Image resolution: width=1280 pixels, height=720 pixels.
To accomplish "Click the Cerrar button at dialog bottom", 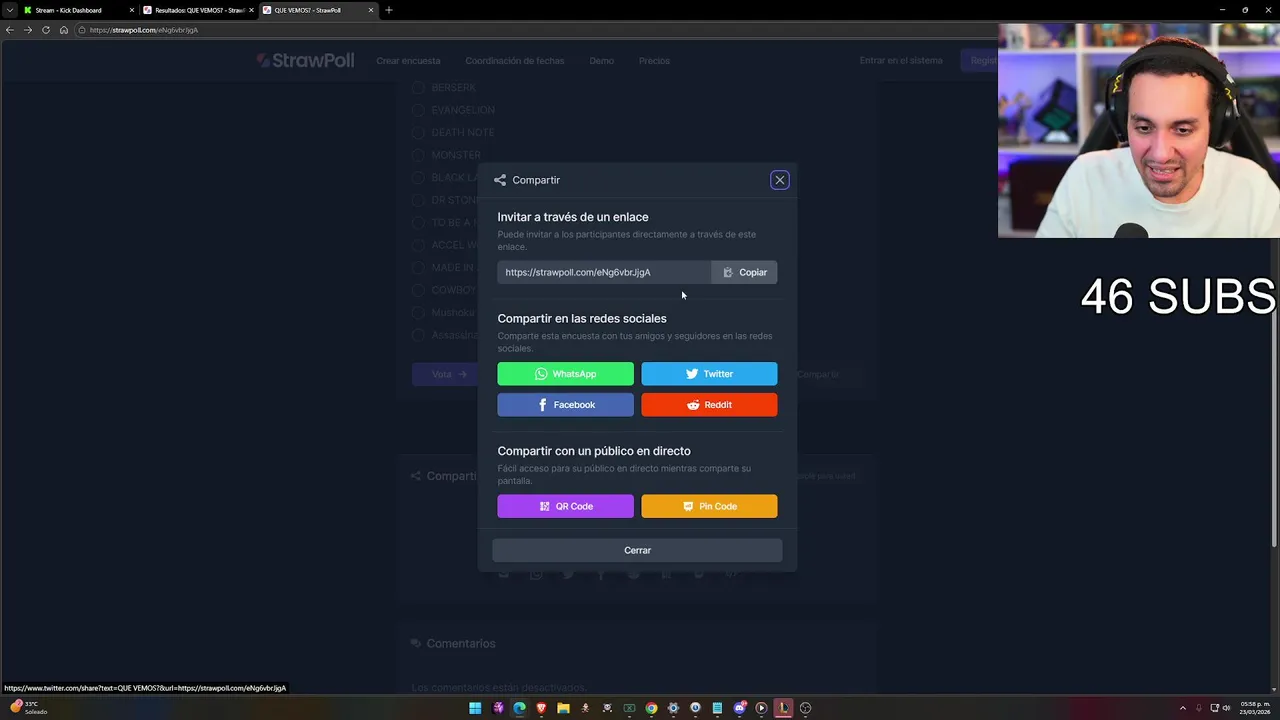I will (637, 550).
